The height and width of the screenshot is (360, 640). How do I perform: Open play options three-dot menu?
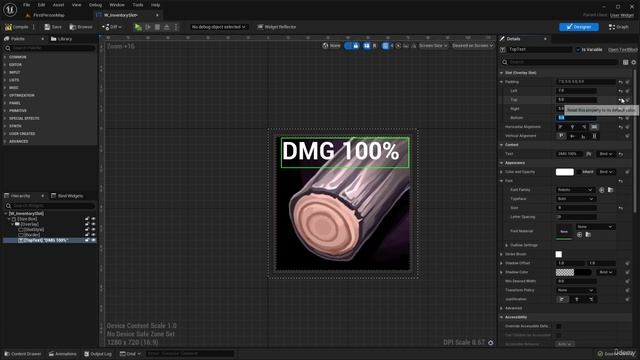176,27
